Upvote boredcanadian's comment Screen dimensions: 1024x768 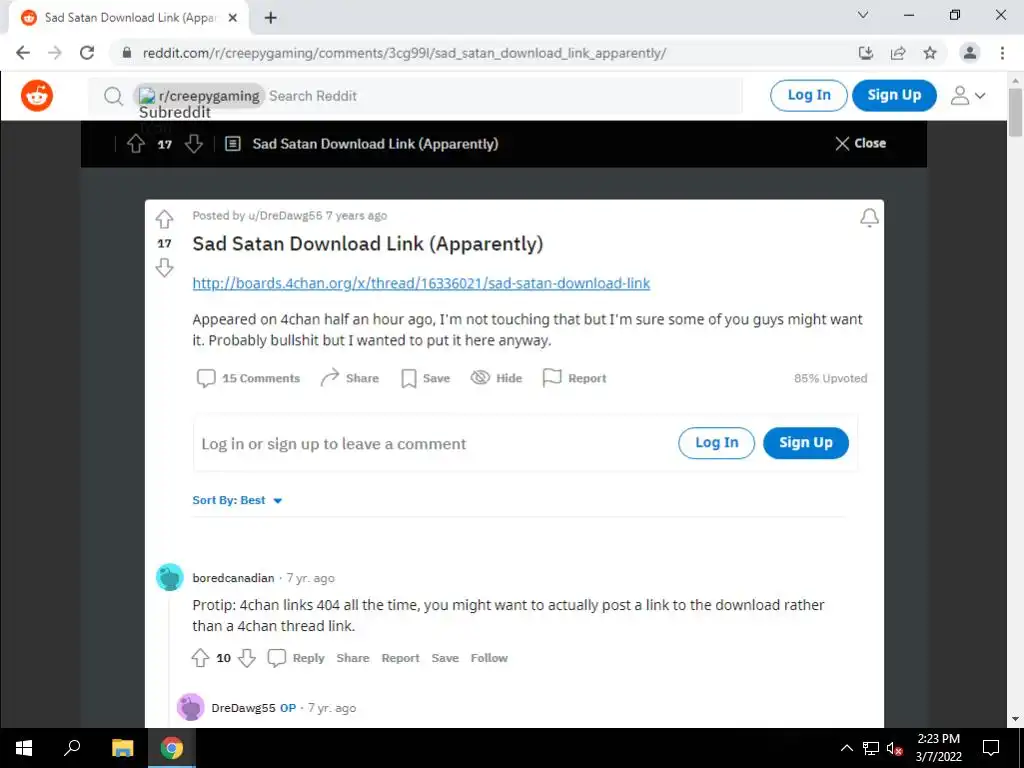tap(200, 658)
